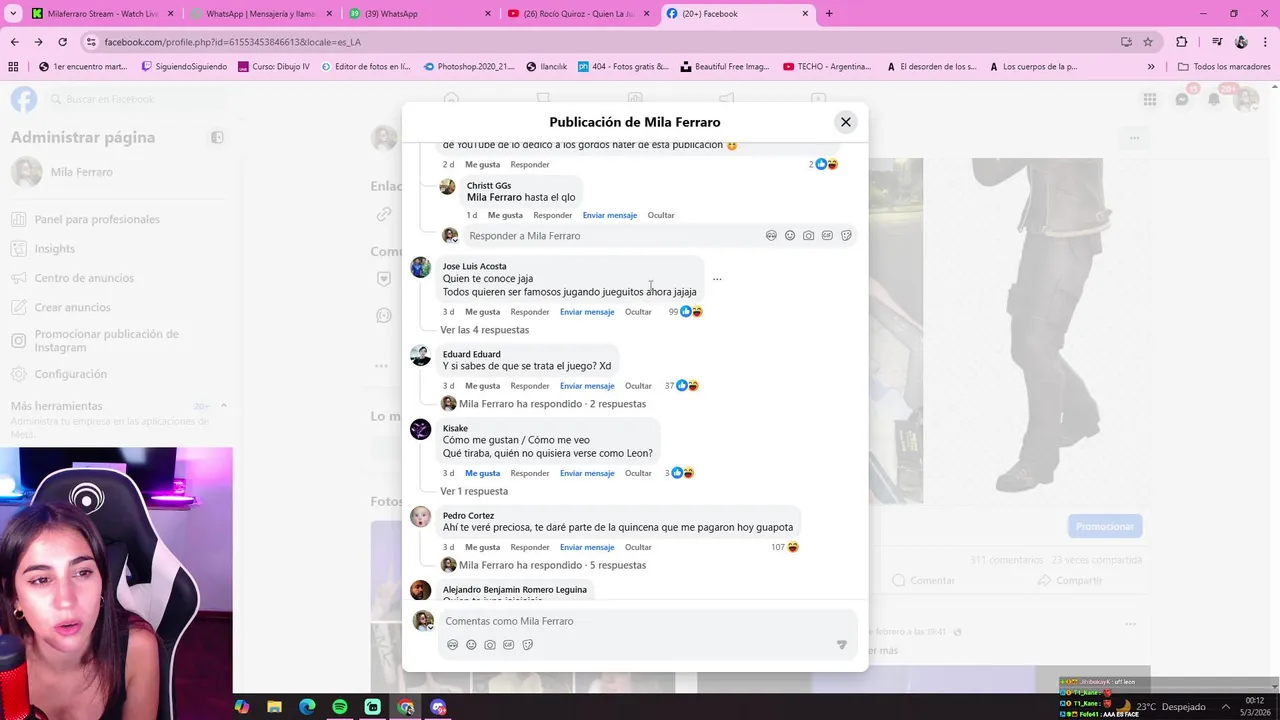Open File Explorer from the taskbar
1280x720 pixels.
coord(274,707)
